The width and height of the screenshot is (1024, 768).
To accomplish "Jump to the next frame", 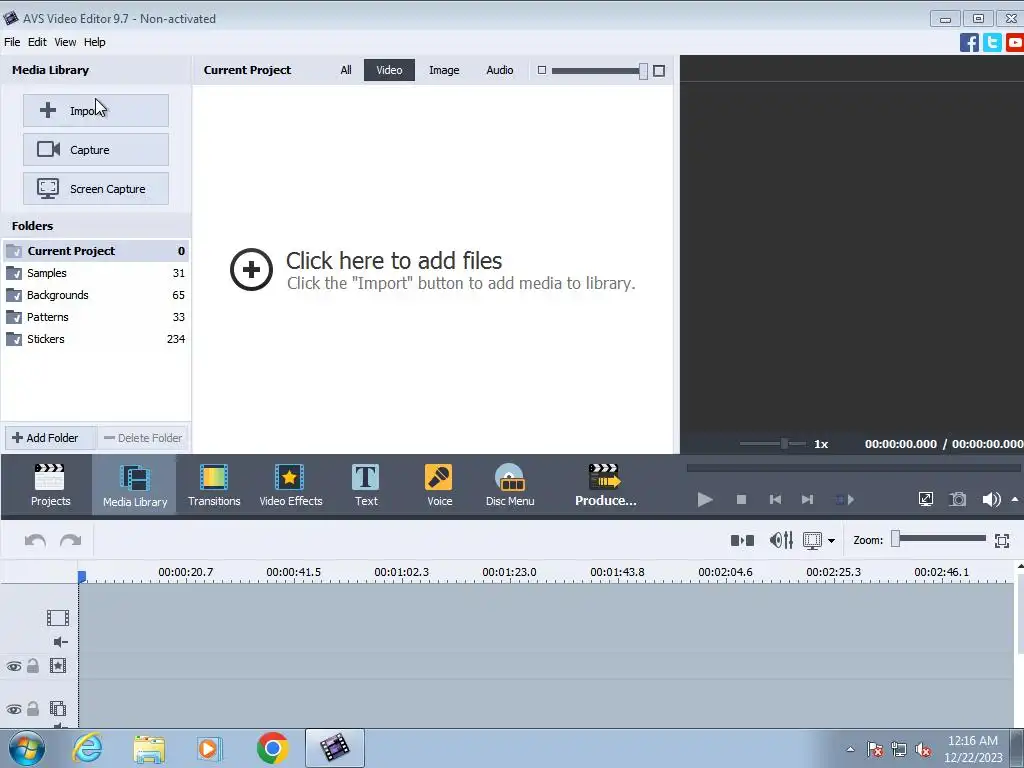I will coord(807,500).
